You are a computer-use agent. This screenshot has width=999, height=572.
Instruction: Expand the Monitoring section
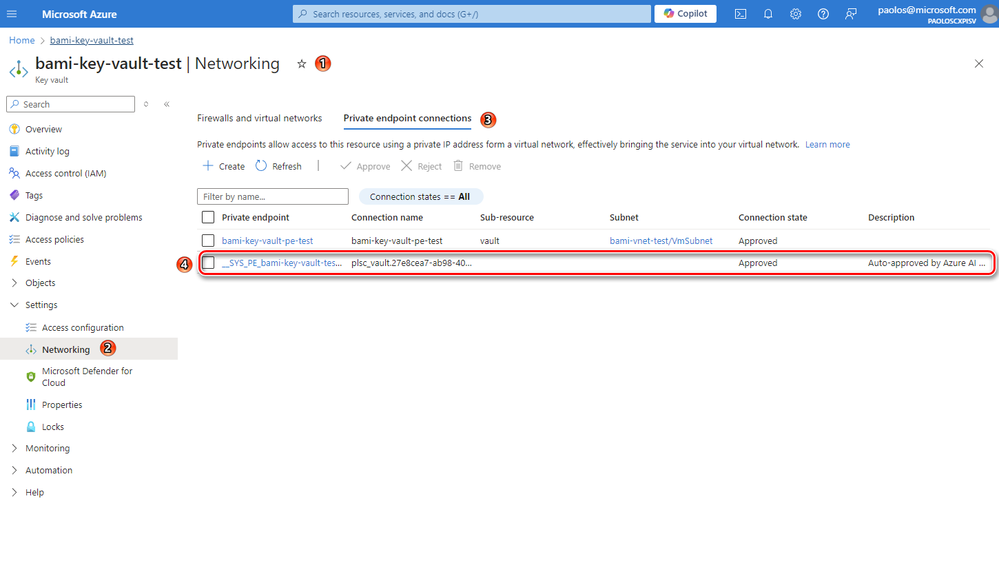pos(14,448)
